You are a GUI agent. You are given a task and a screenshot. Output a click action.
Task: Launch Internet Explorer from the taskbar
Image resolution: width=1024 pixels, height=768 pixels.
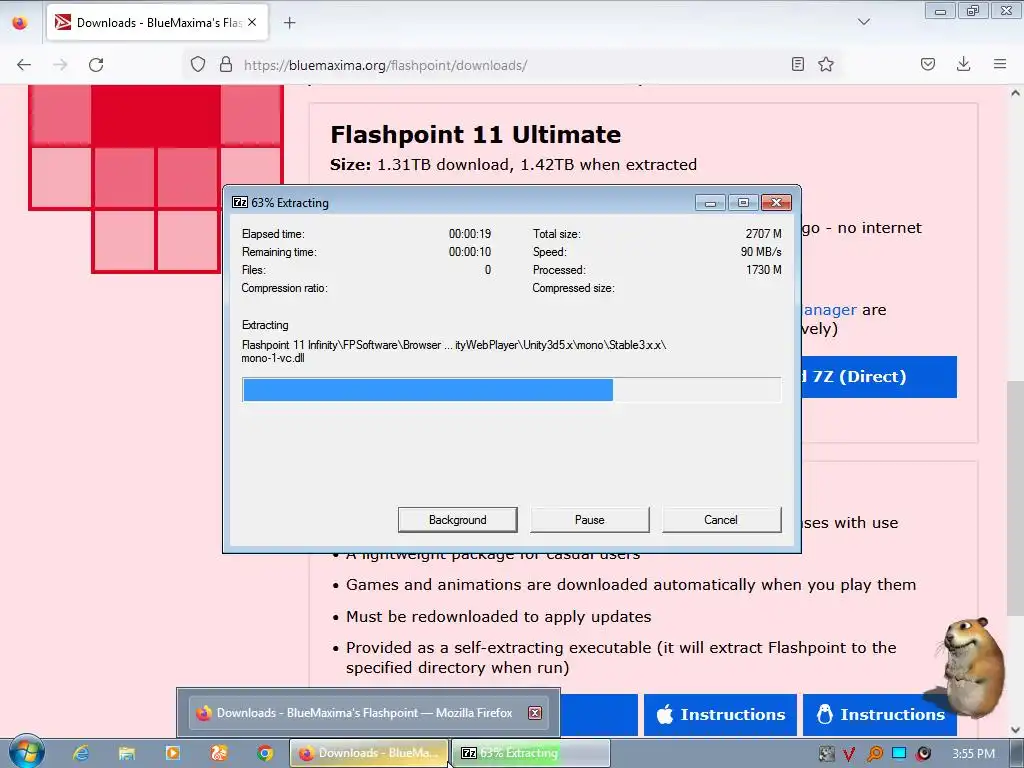tap(81, 753)
